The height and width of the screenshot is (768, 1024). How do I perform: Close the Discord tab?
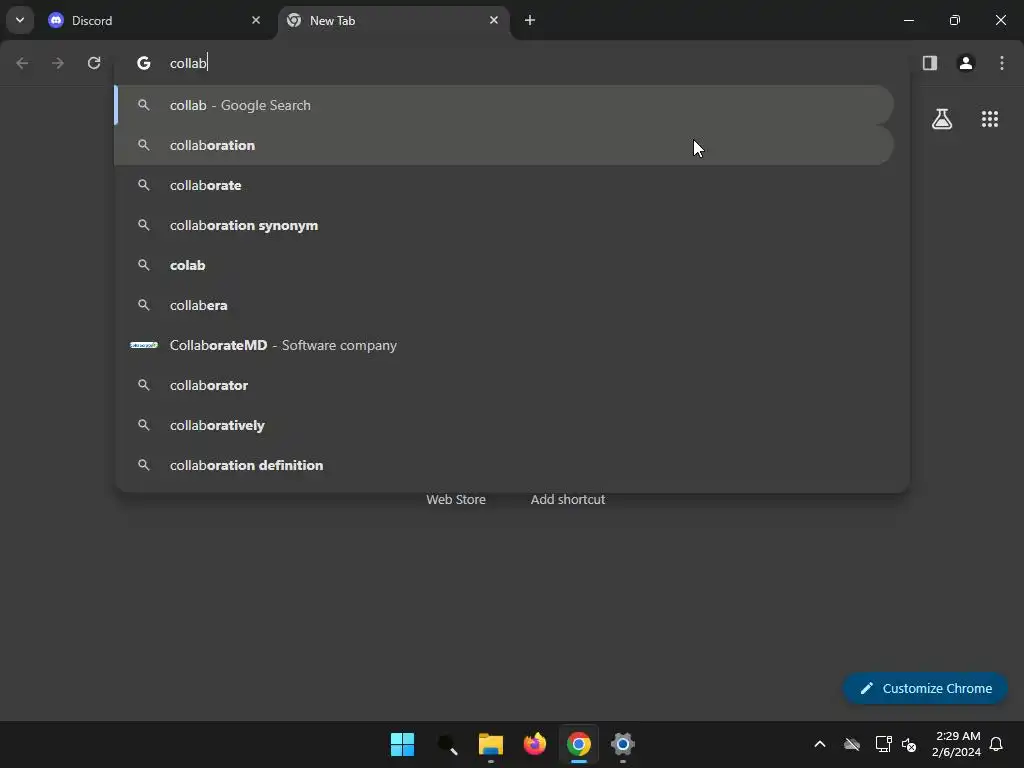[x=256, y=20]
